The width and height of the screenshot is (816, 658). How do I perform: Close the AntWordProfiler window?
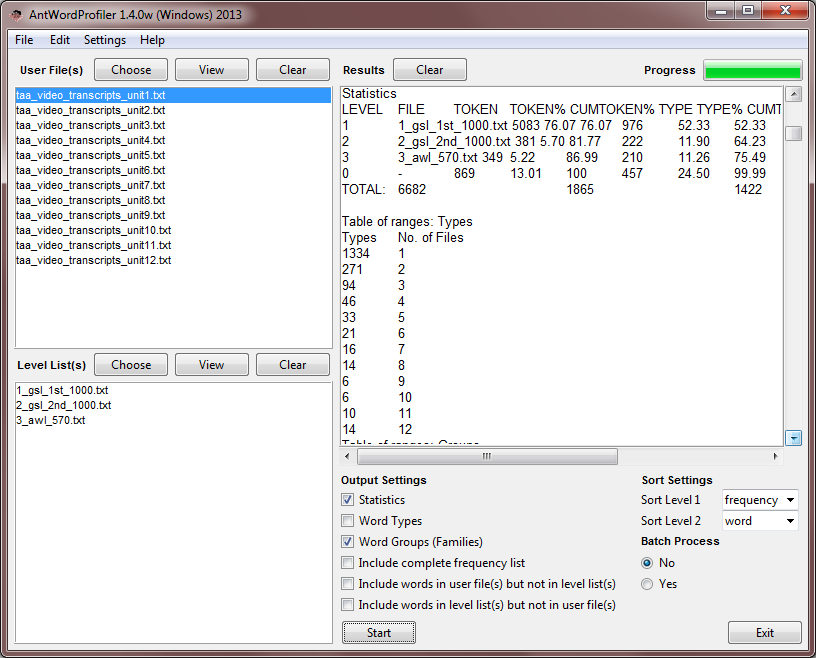pyautogui.click(x=785, y=11)
